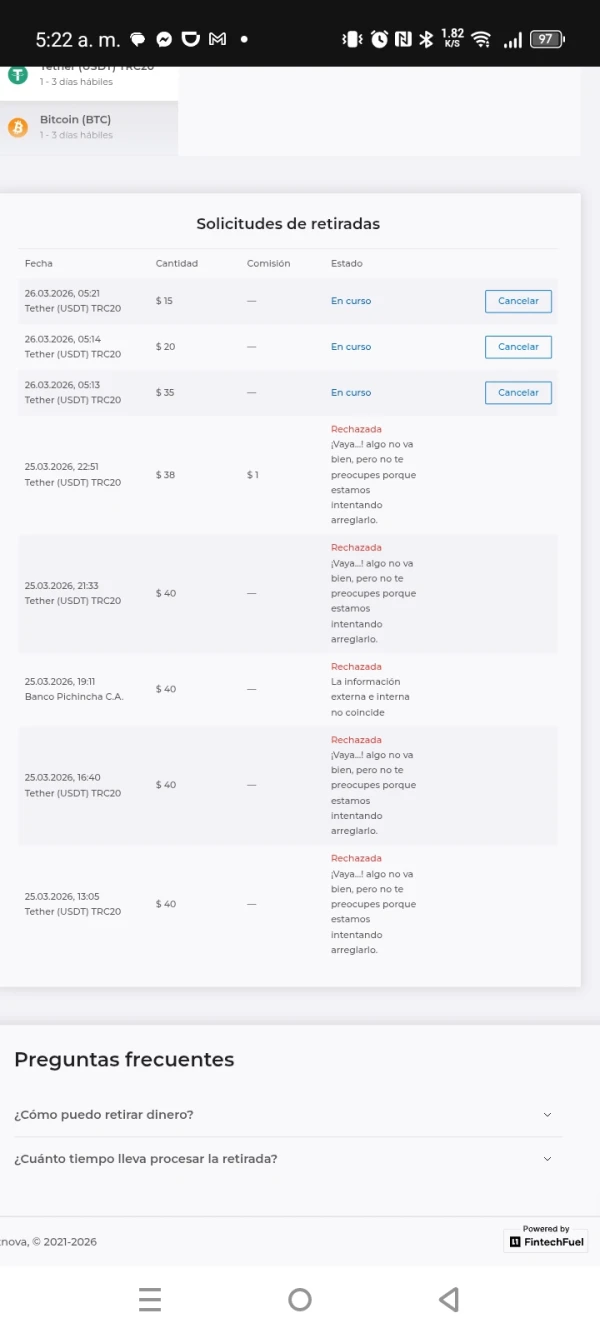Tap the FintechFuel logo in the footer
The height and width of the screenshot is (1333, 600).
pyautogui.click(x=546, y=1241)
